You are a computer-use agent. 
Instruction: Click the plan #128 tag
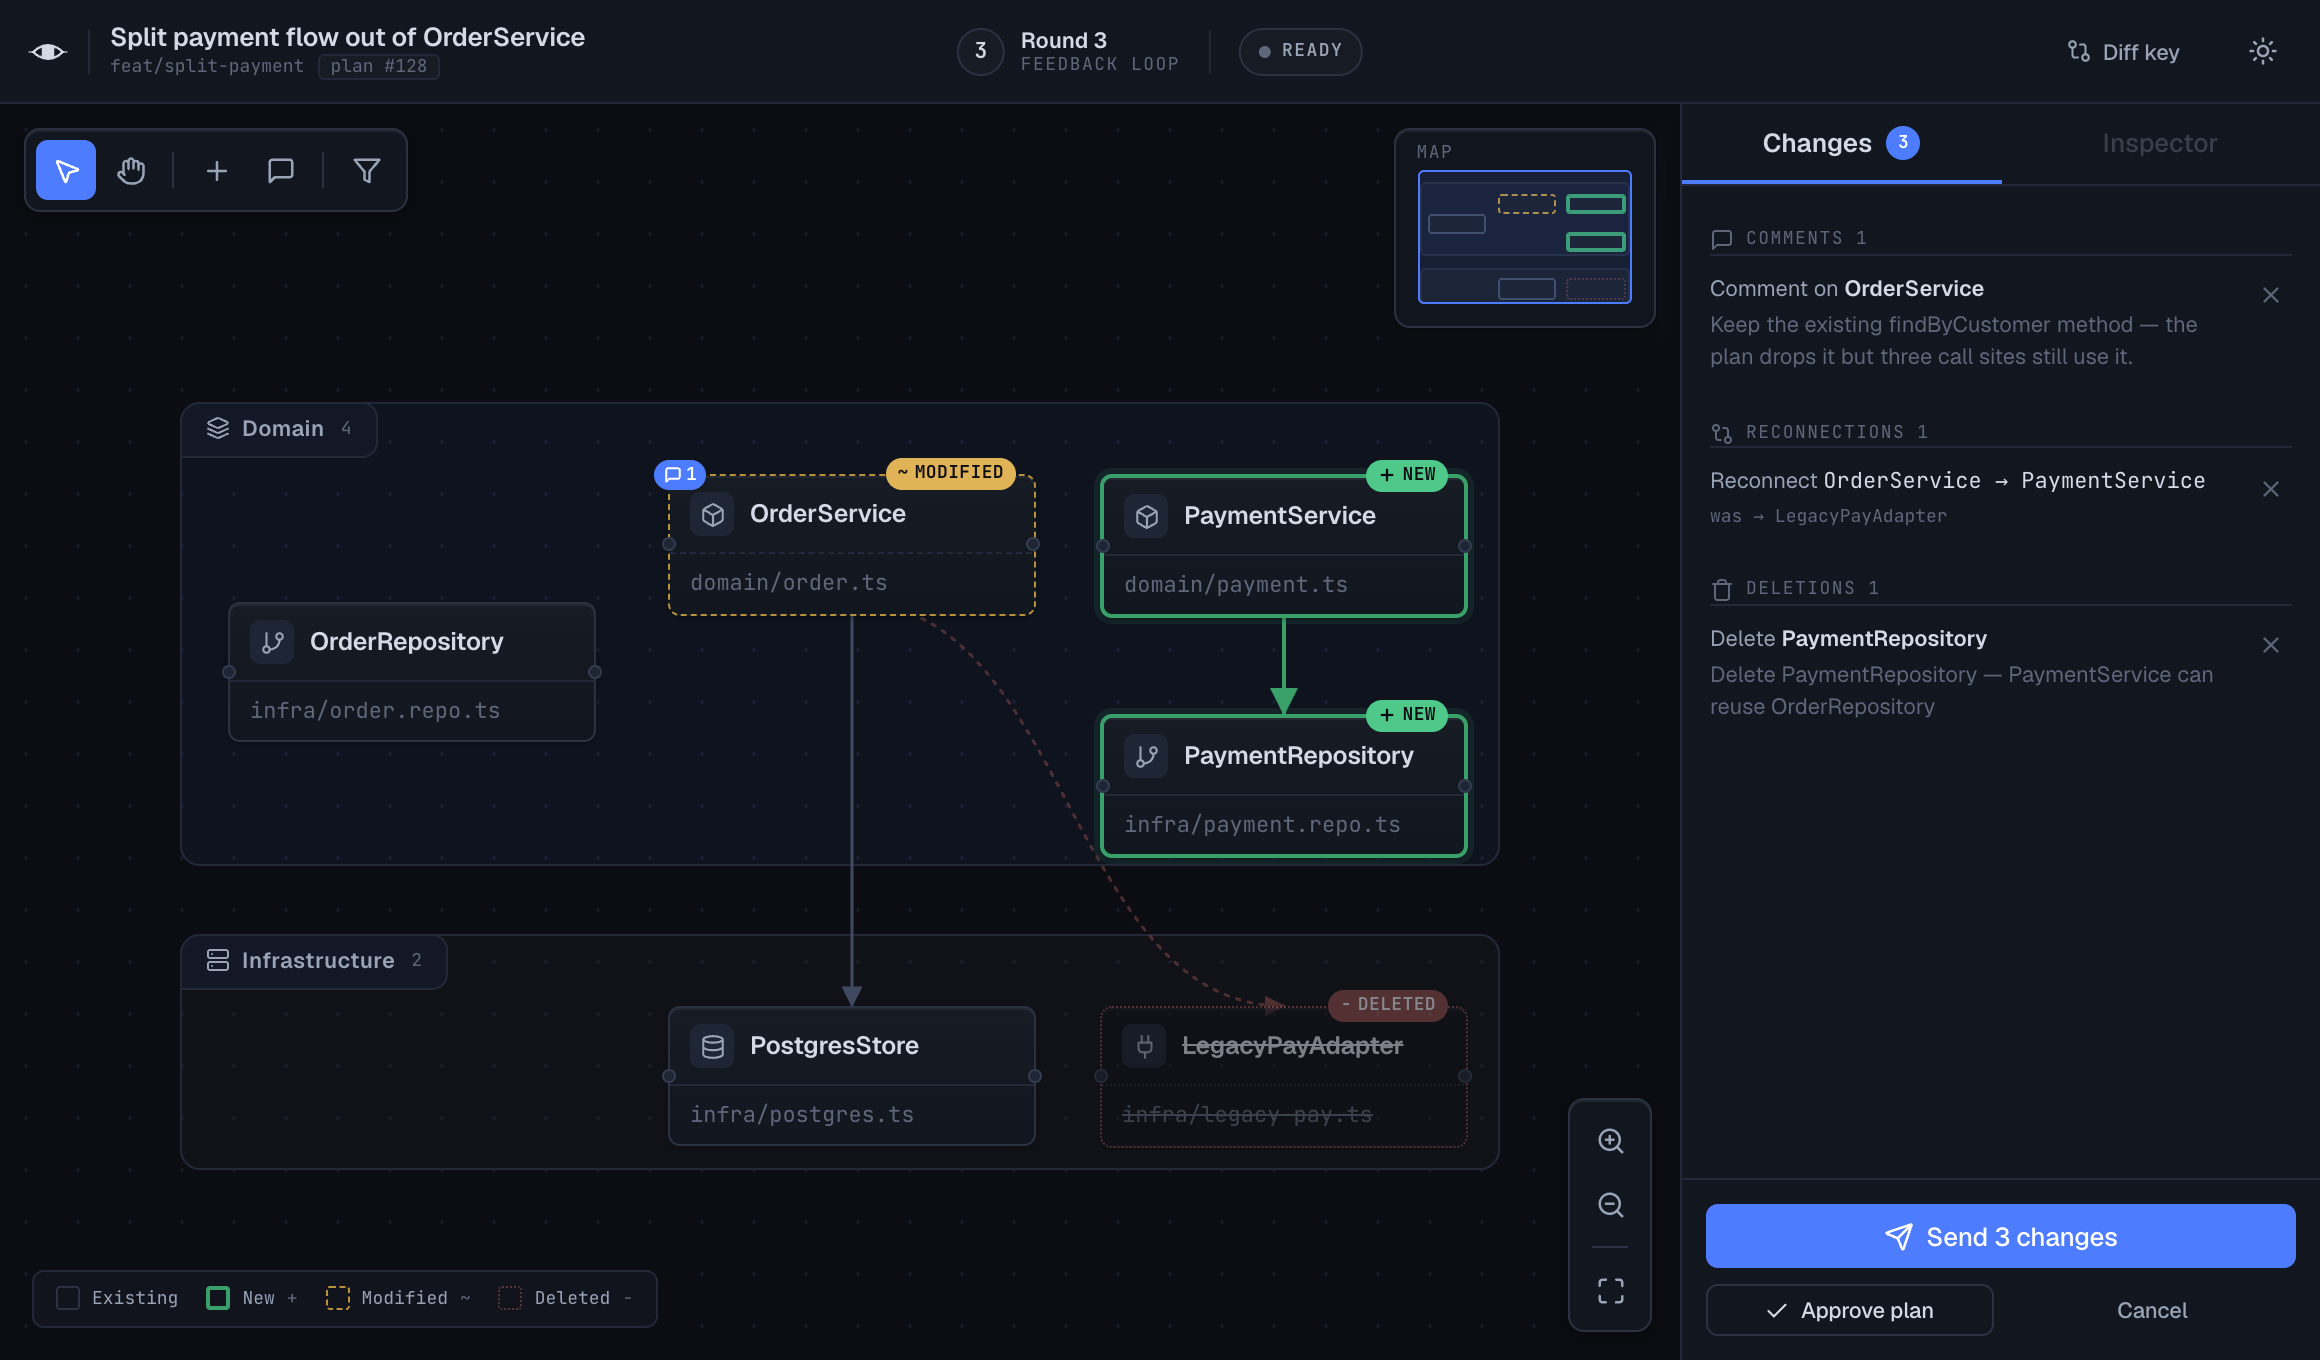pos(379,66)
